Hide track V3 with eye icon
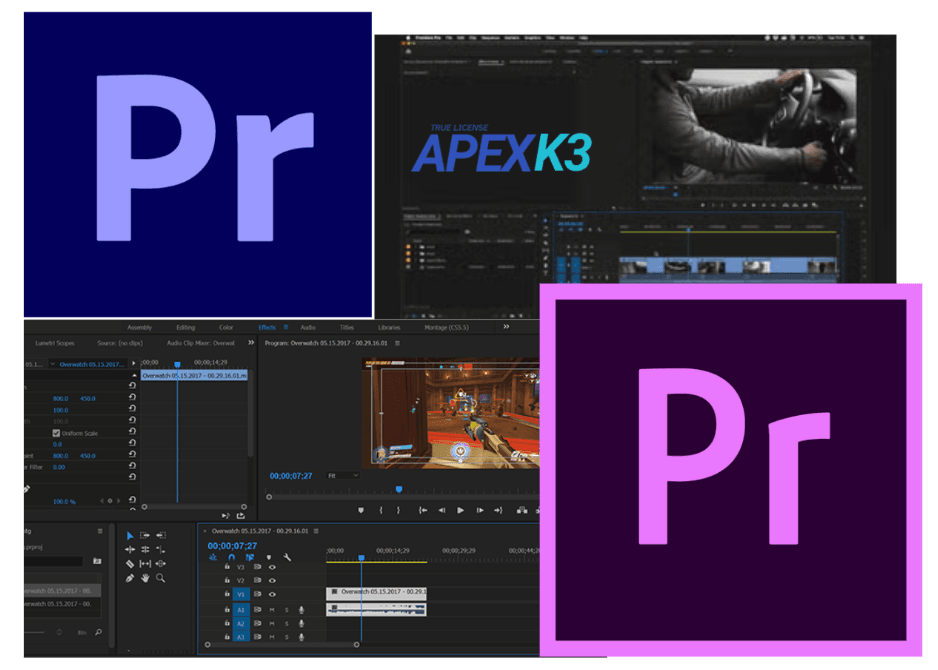This screenshot has width=938, height=670. pyautogui.click(x=272, y=567)
